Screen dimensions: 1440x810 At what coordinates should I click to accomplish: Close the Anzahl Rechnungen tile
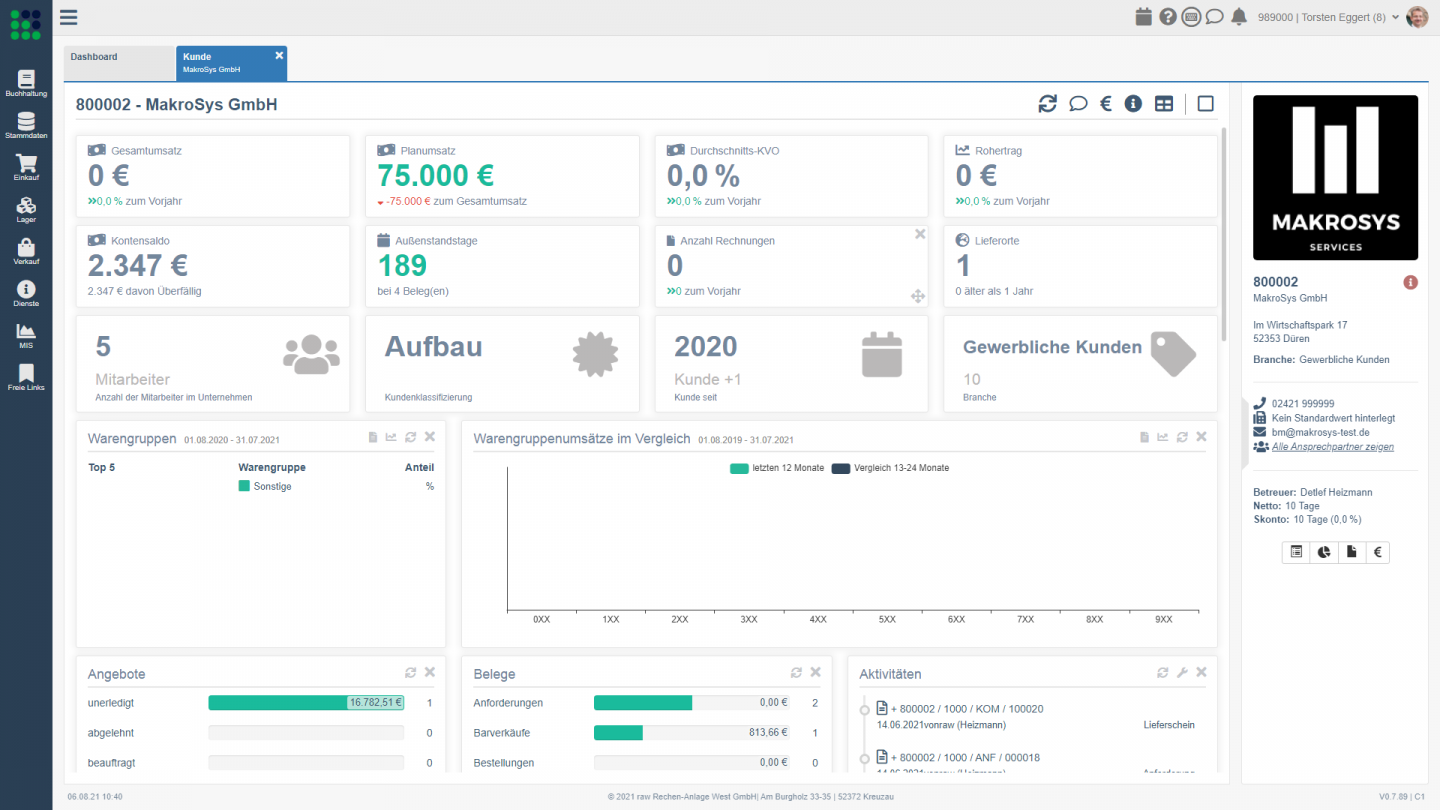click(920, 234)
